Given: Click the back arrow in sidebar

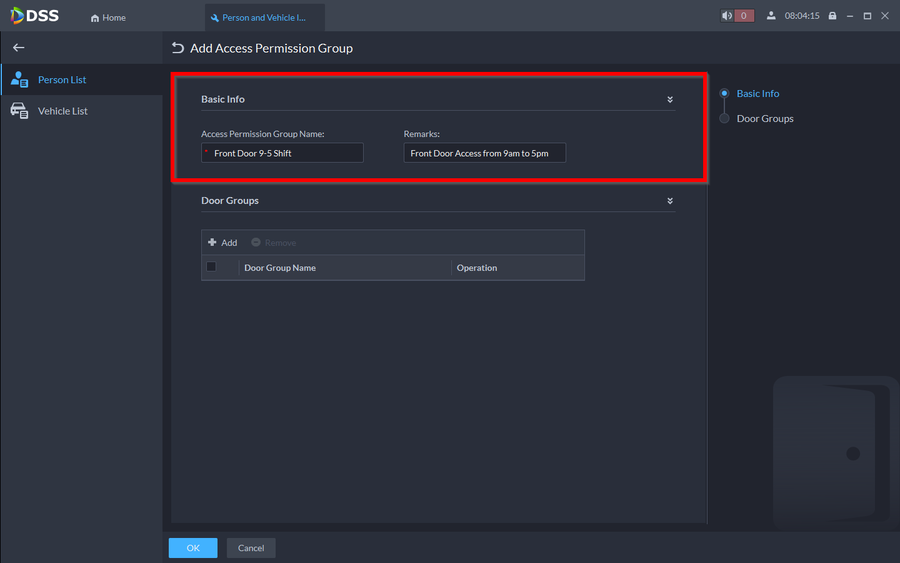Looking at the screenshot, I should (x=18, y=47).
